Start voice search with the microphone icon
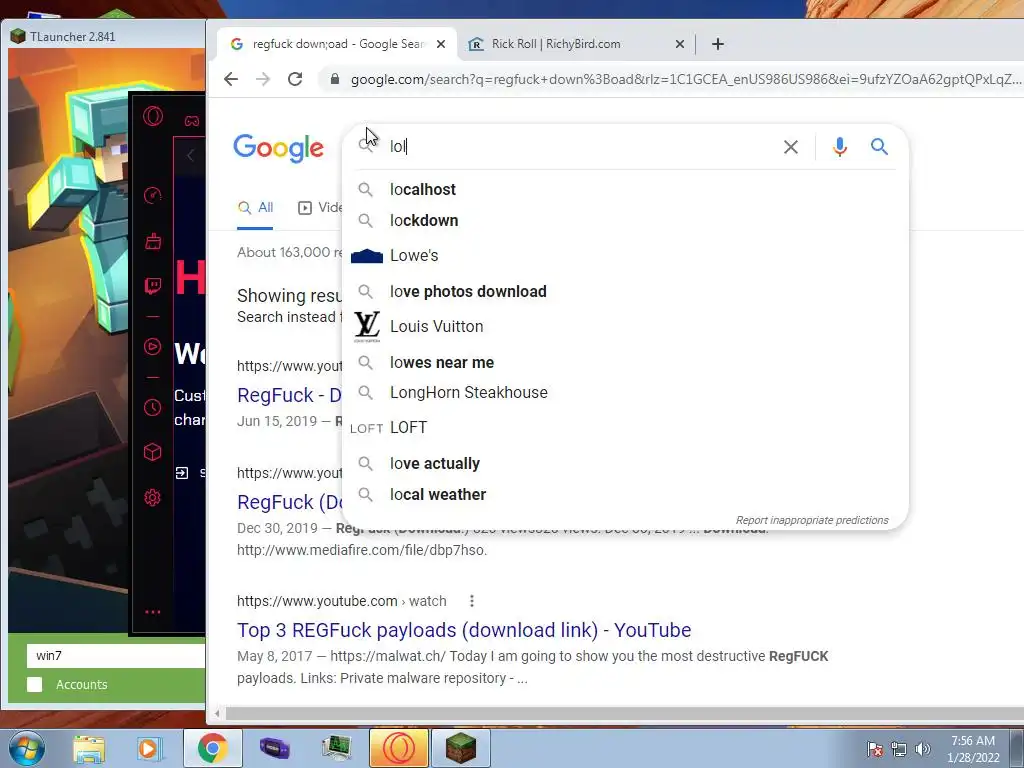This screenshot has height=768, width=1024. tap(840, 147)
